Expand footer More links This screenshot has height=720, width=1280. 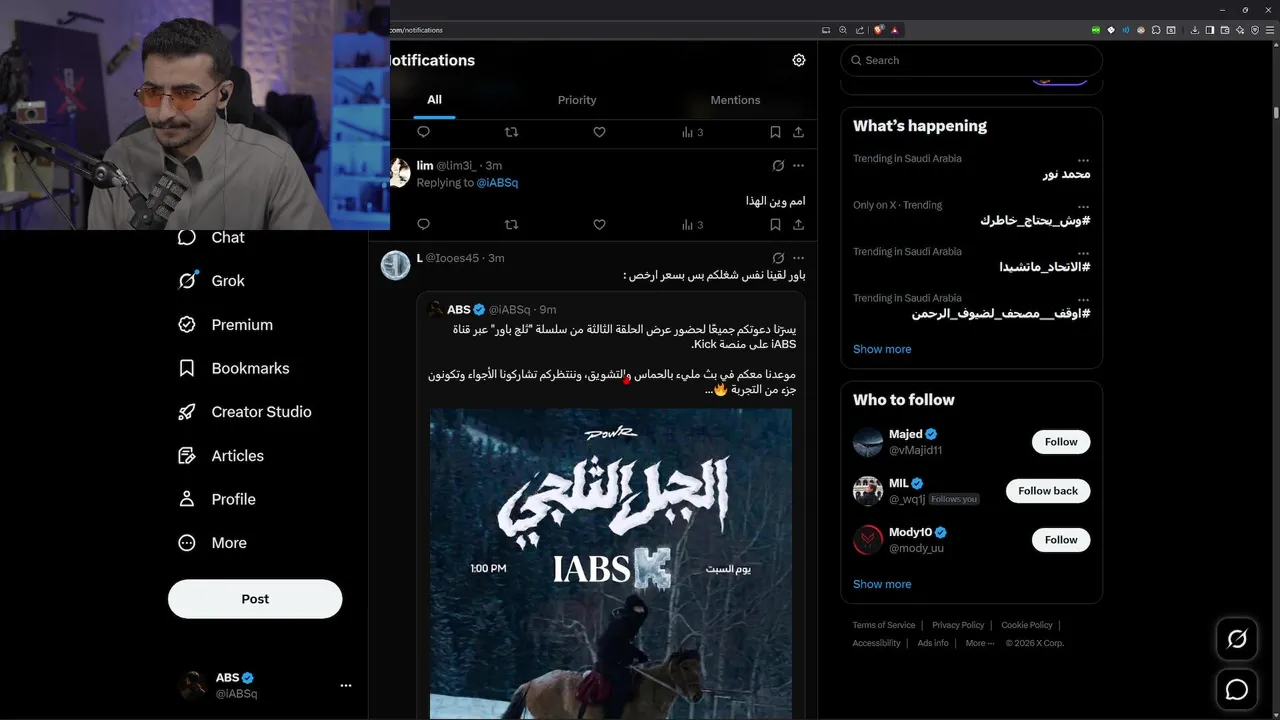pos(980,643)
